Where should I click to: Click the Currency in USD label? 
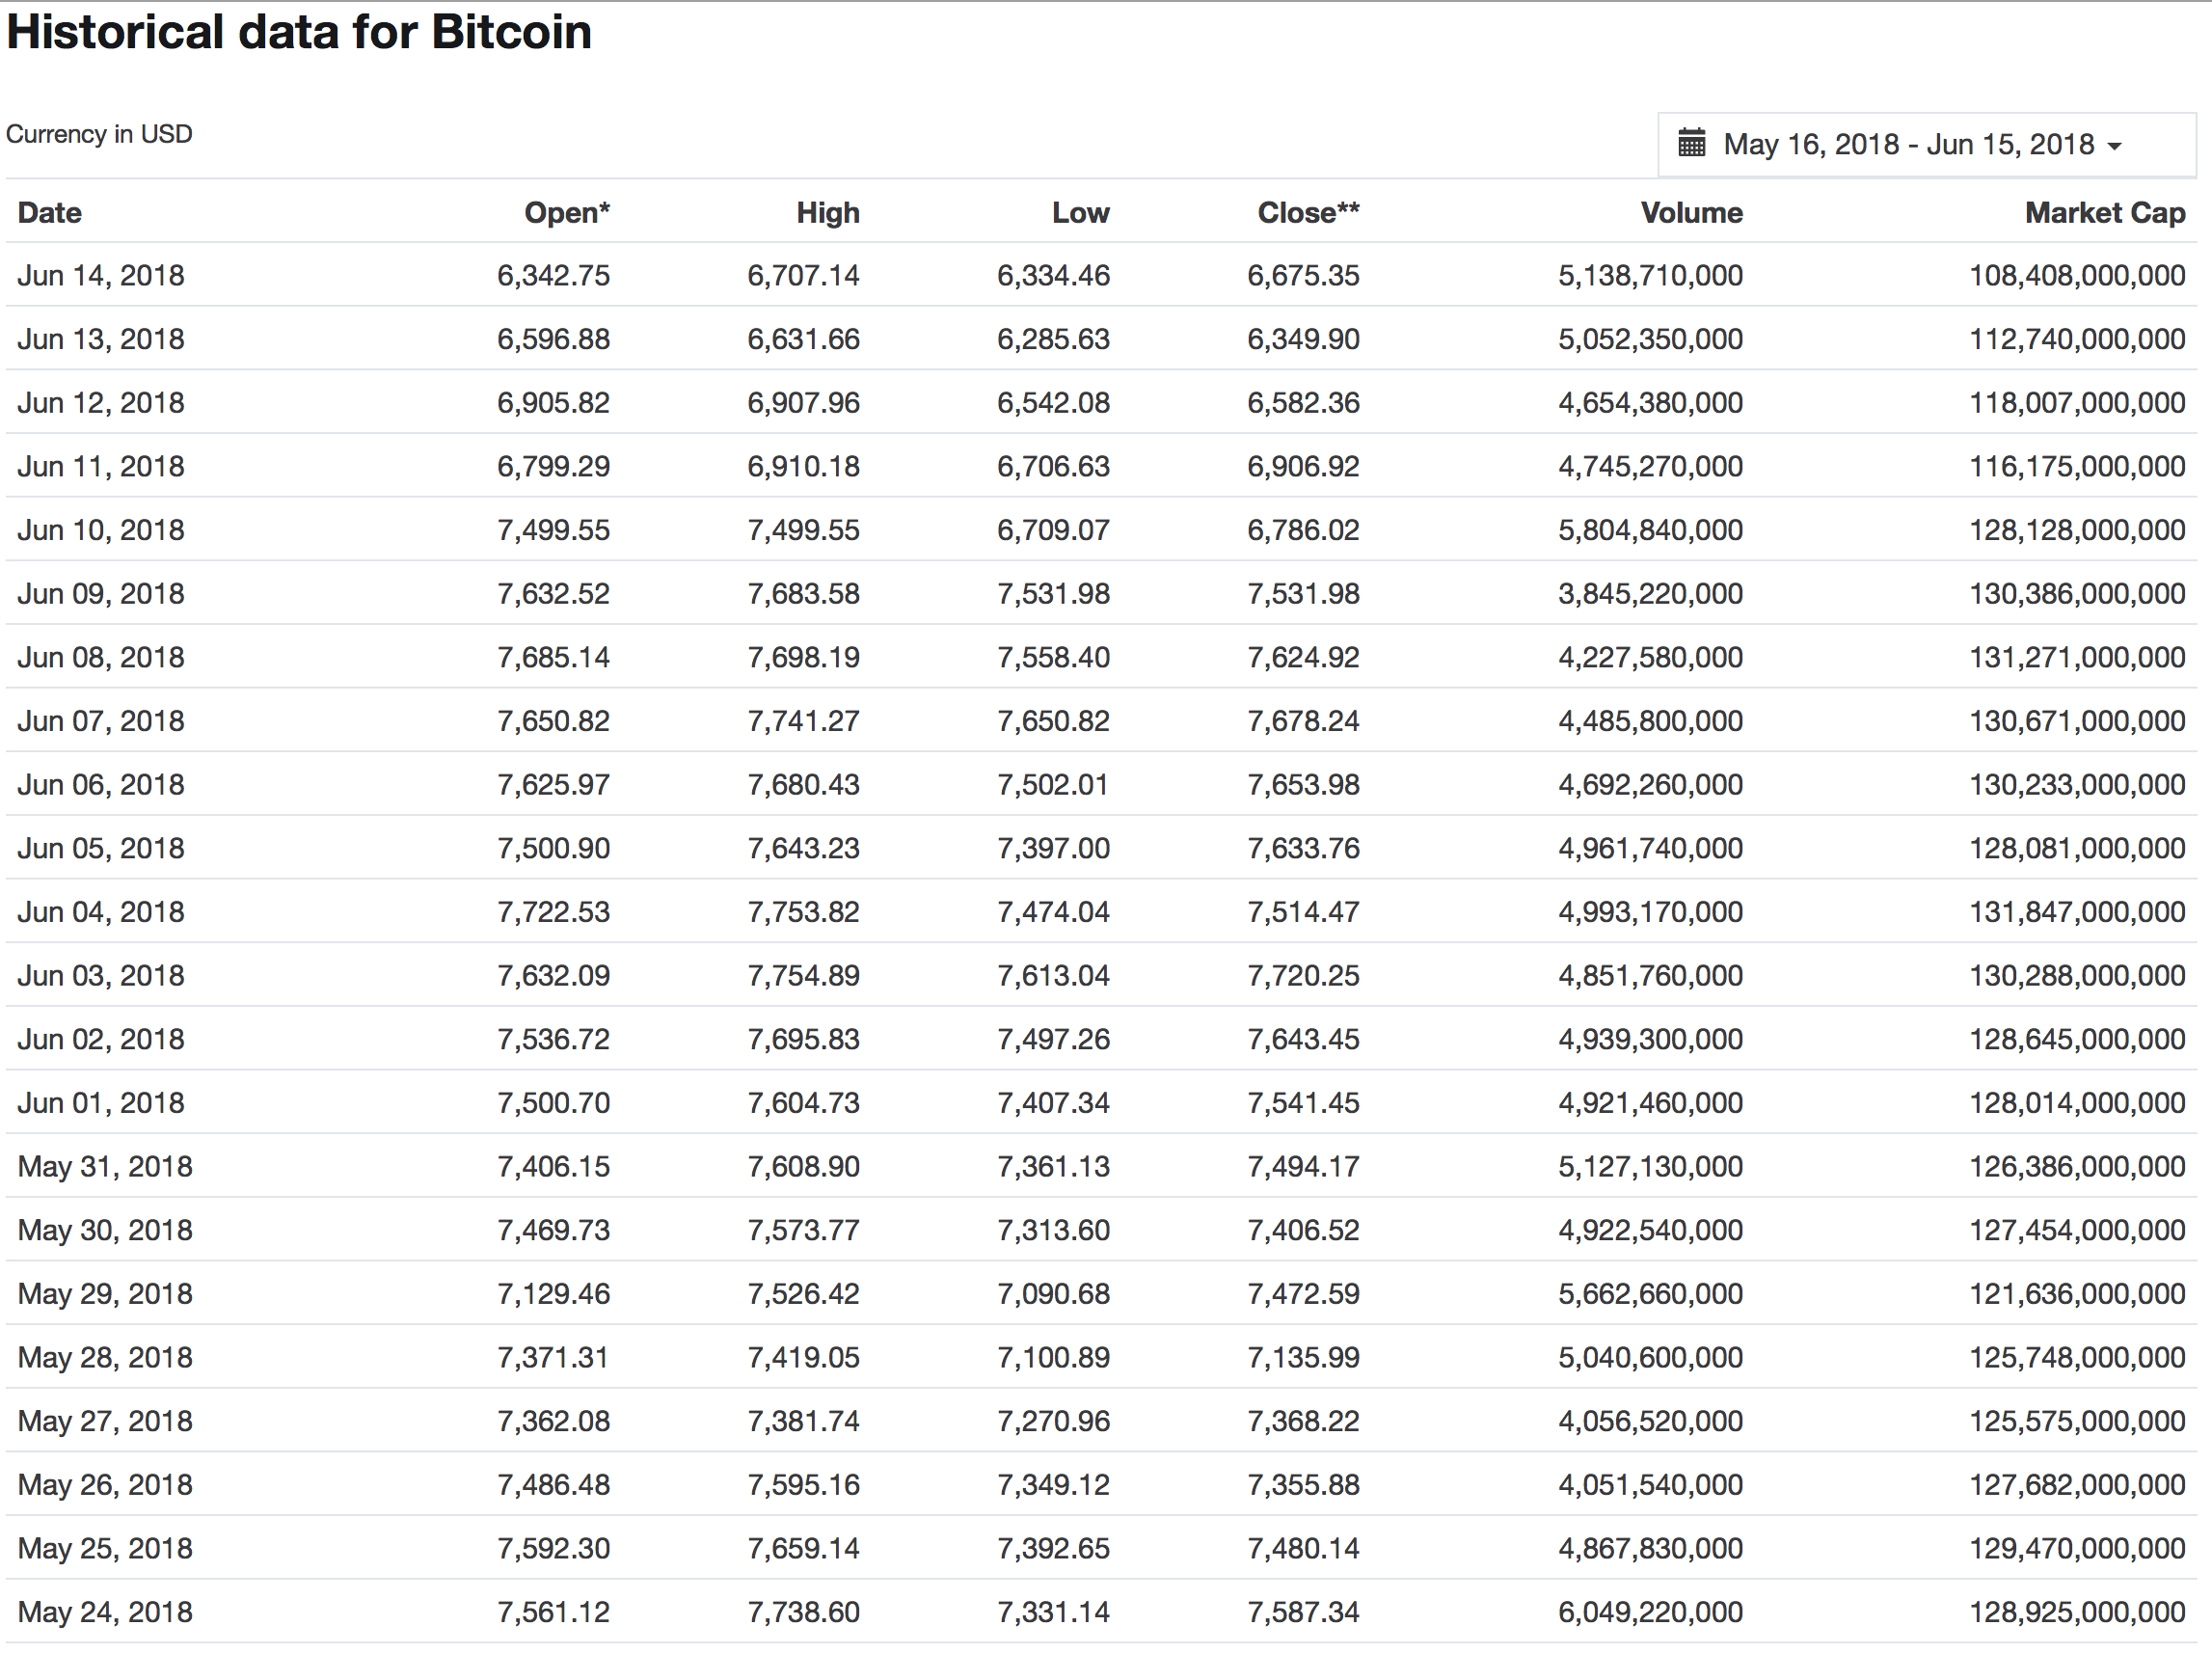pos(99,134)
